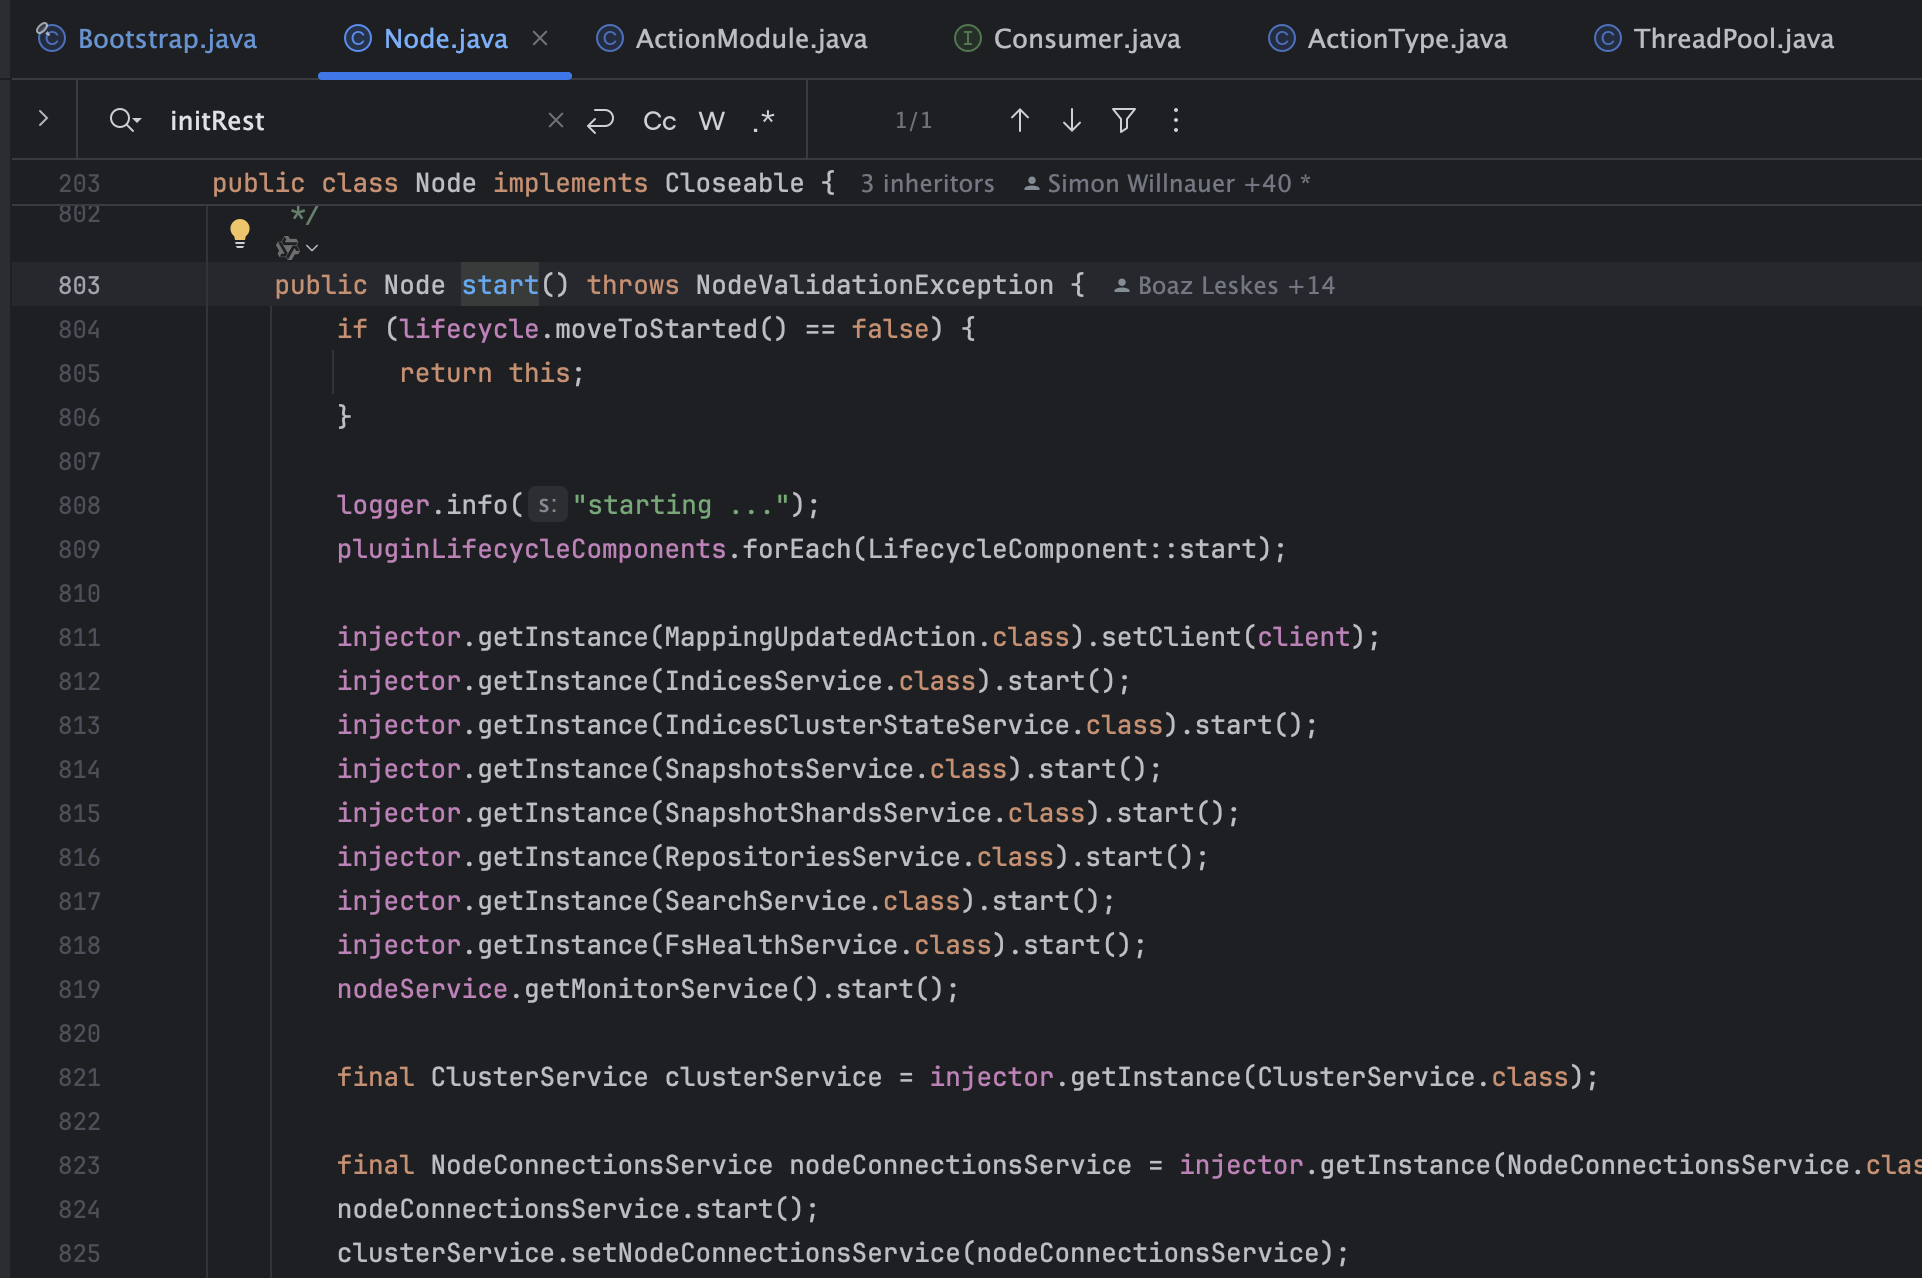Click the start method name
The height and width of the screenshot is (1278, 1922).
point(500,285)
